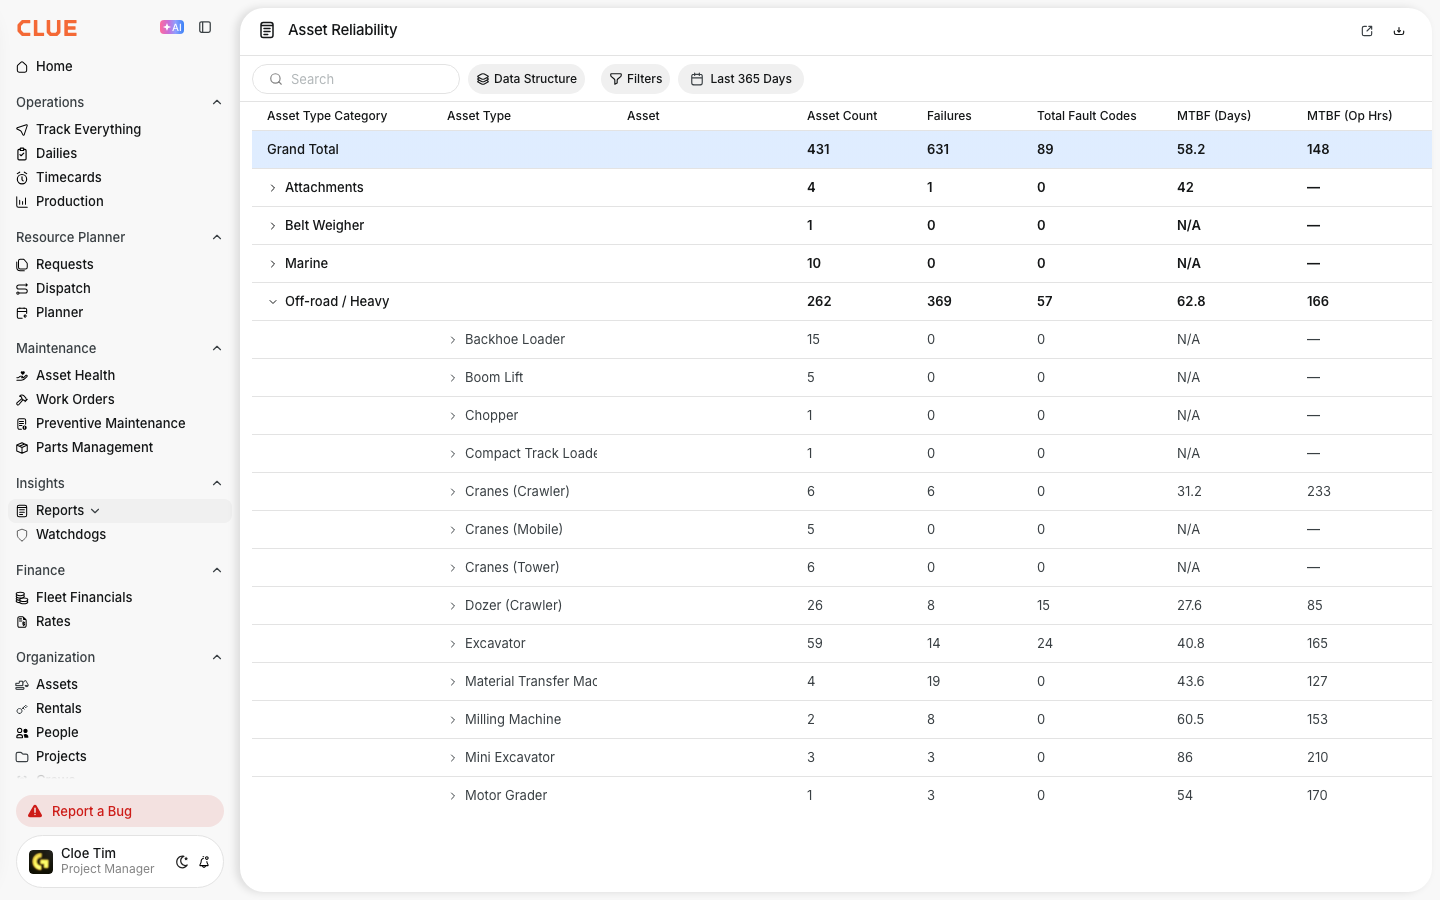The width and height of the screenshot is (1440, 900).
Task: Expand the Attachments category row
Action: [272, 188]
